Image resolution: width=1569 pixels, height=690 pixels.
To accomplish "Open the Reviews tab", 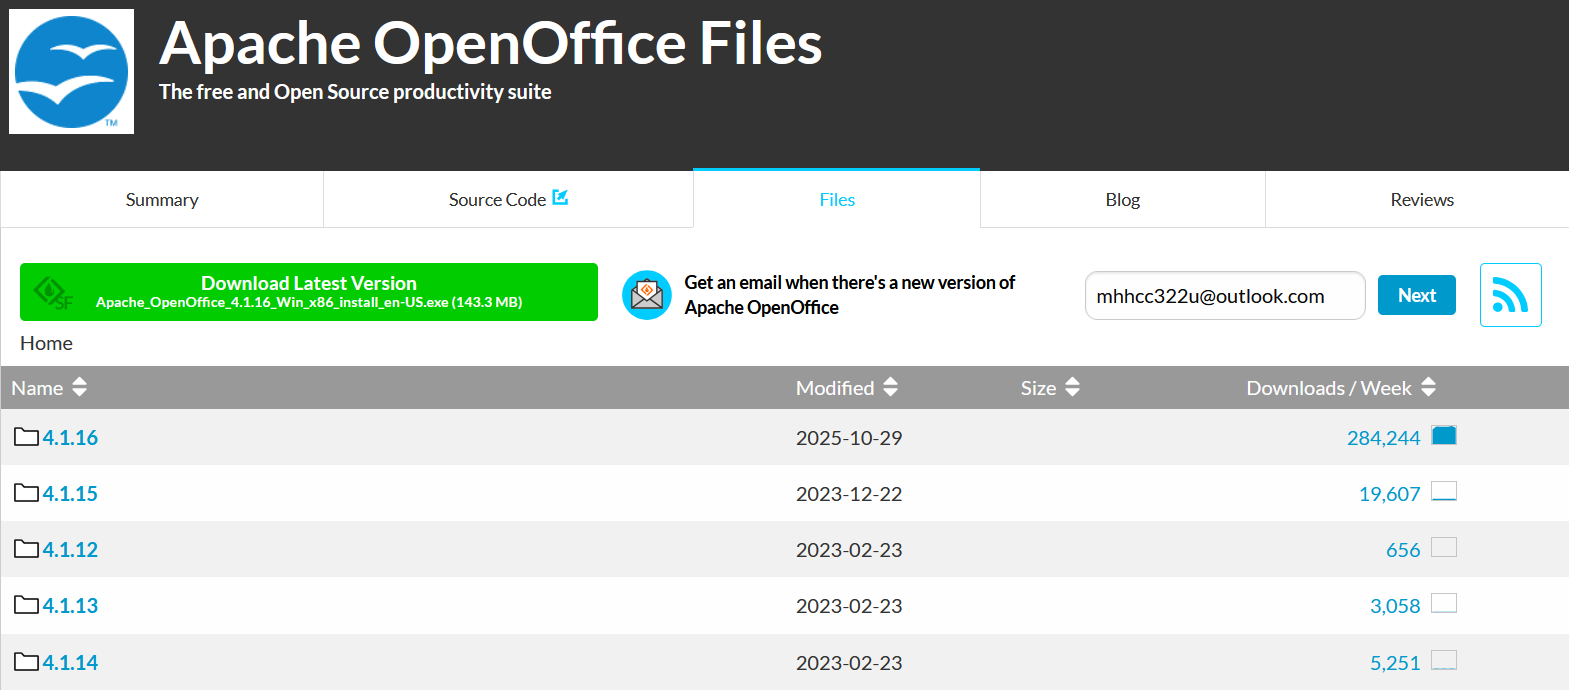I will 1421,200.
